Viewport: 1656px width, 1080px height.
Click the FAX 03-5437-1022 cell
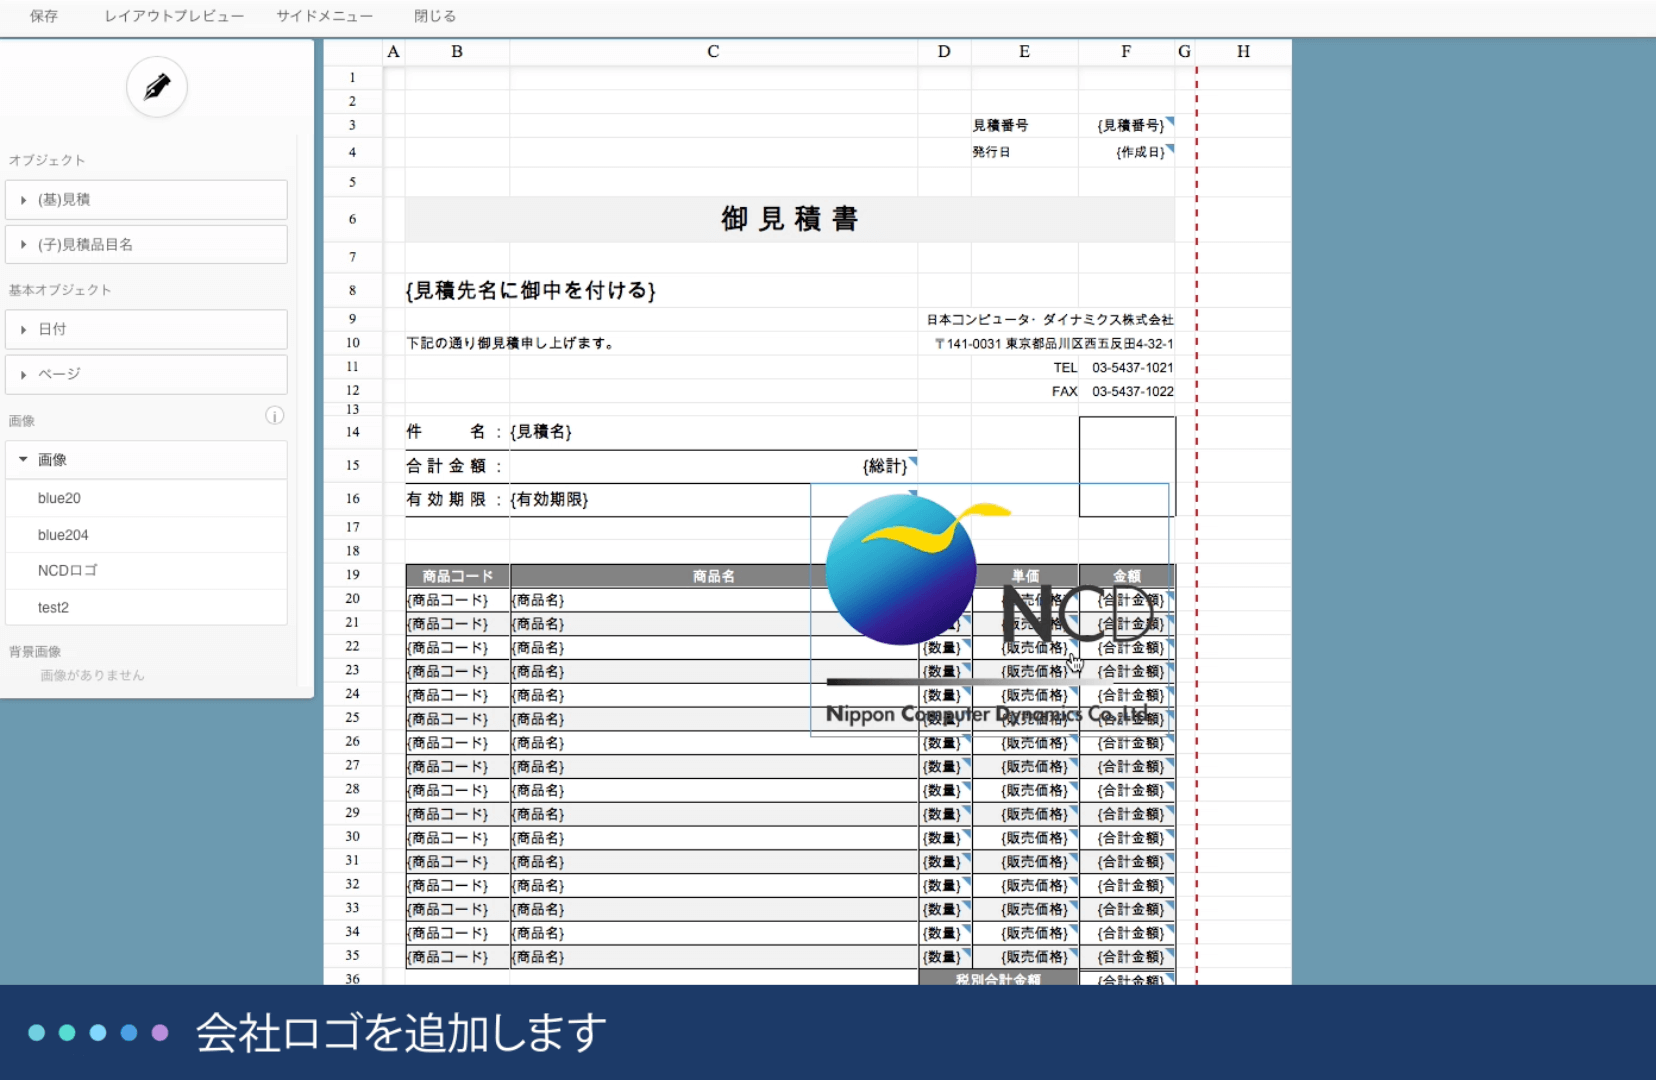click(1112, 392)
